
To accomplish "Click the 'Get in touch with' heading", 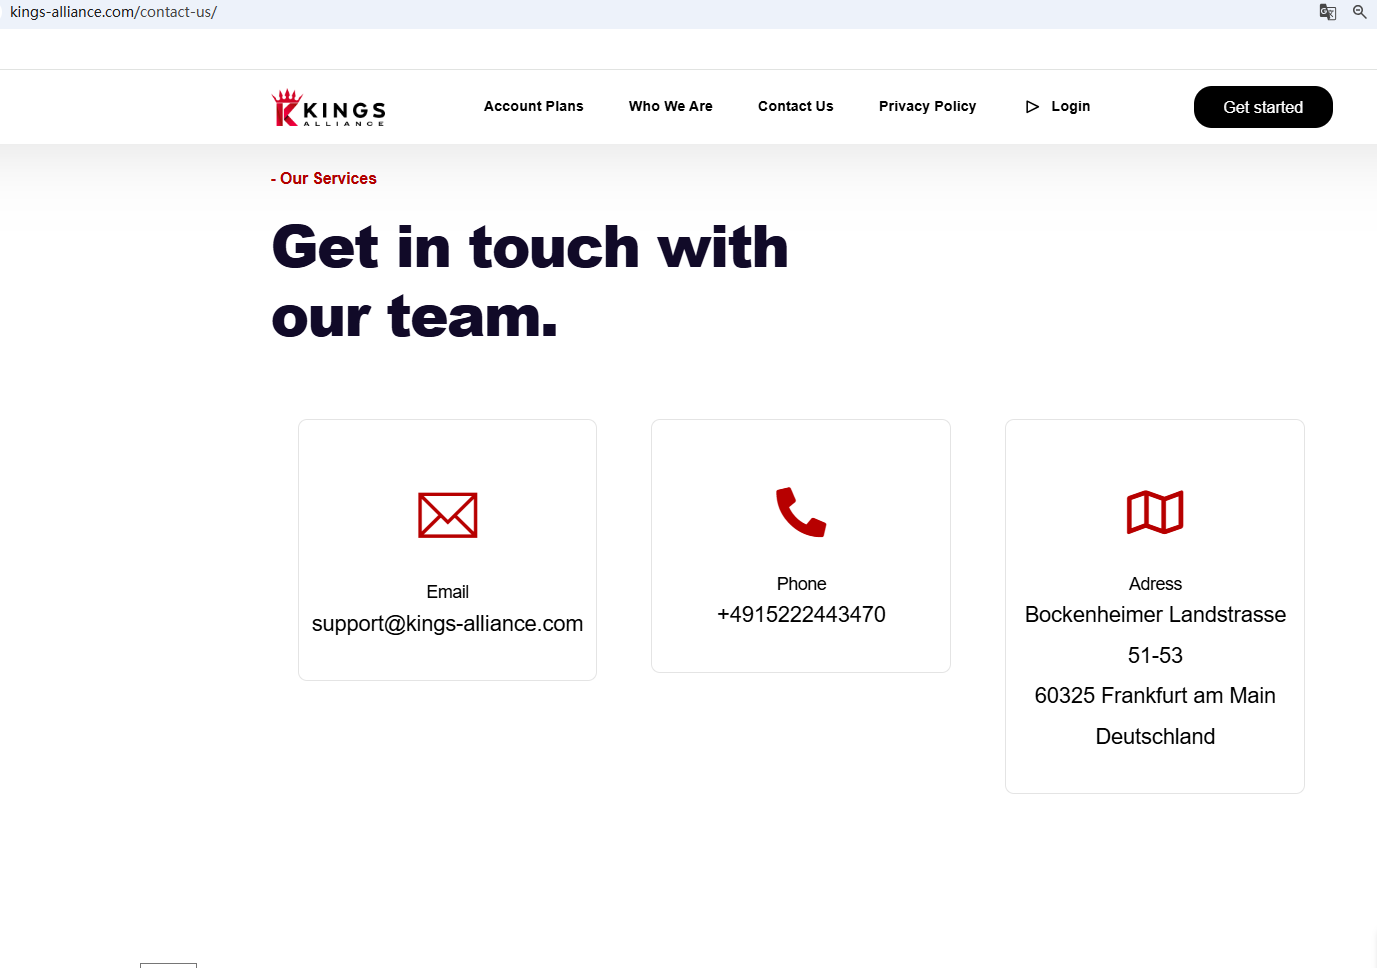I will pyautogui.click(x=529, y=247).
